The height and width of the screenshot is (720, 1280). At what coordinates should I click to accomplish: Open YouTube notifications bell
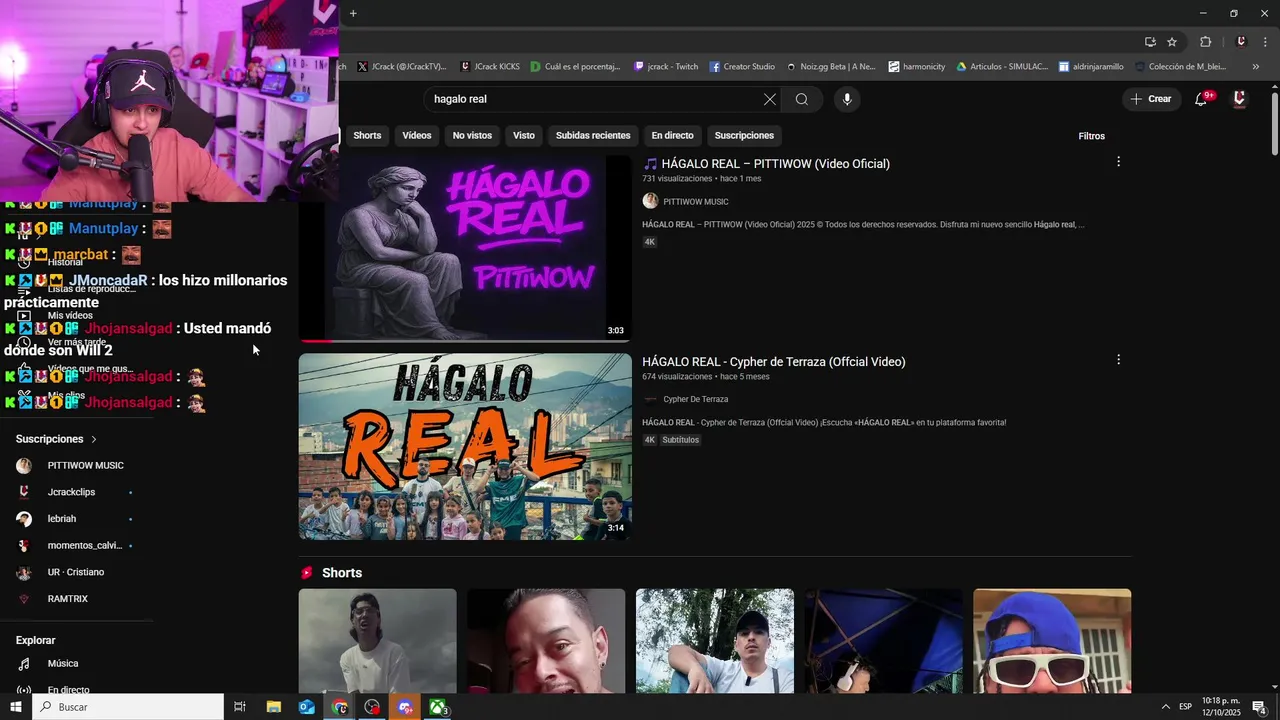1202,99
